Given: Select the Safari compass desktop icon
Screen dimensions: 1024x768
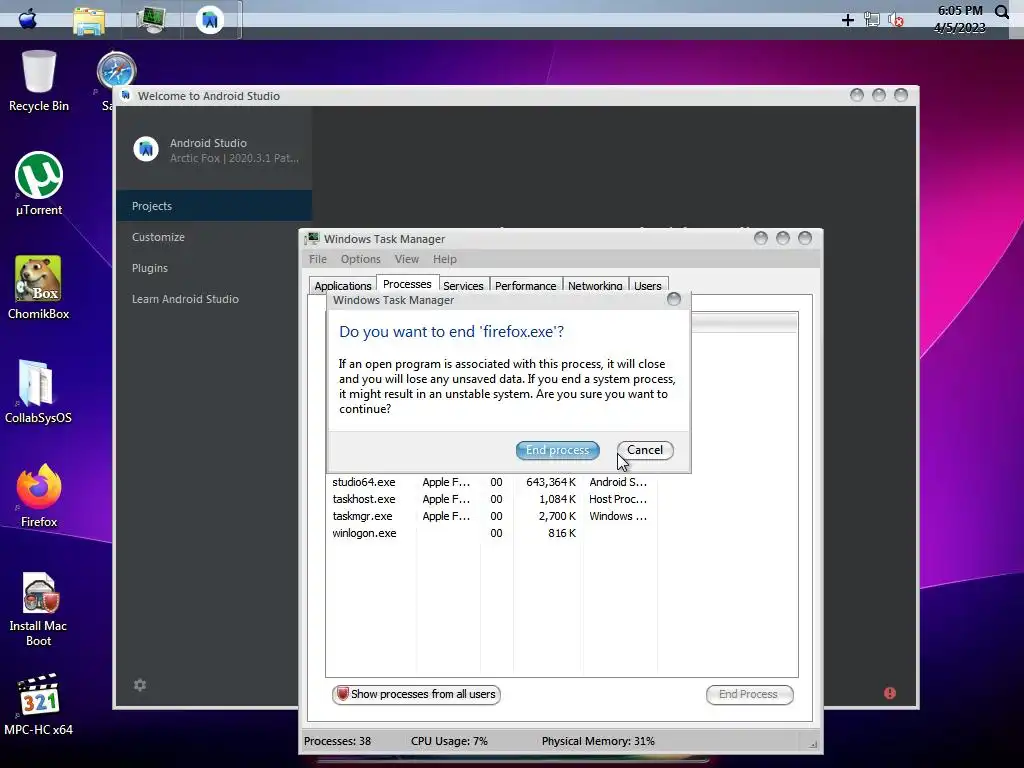Looking at the screenshot, I should [116, 69].
